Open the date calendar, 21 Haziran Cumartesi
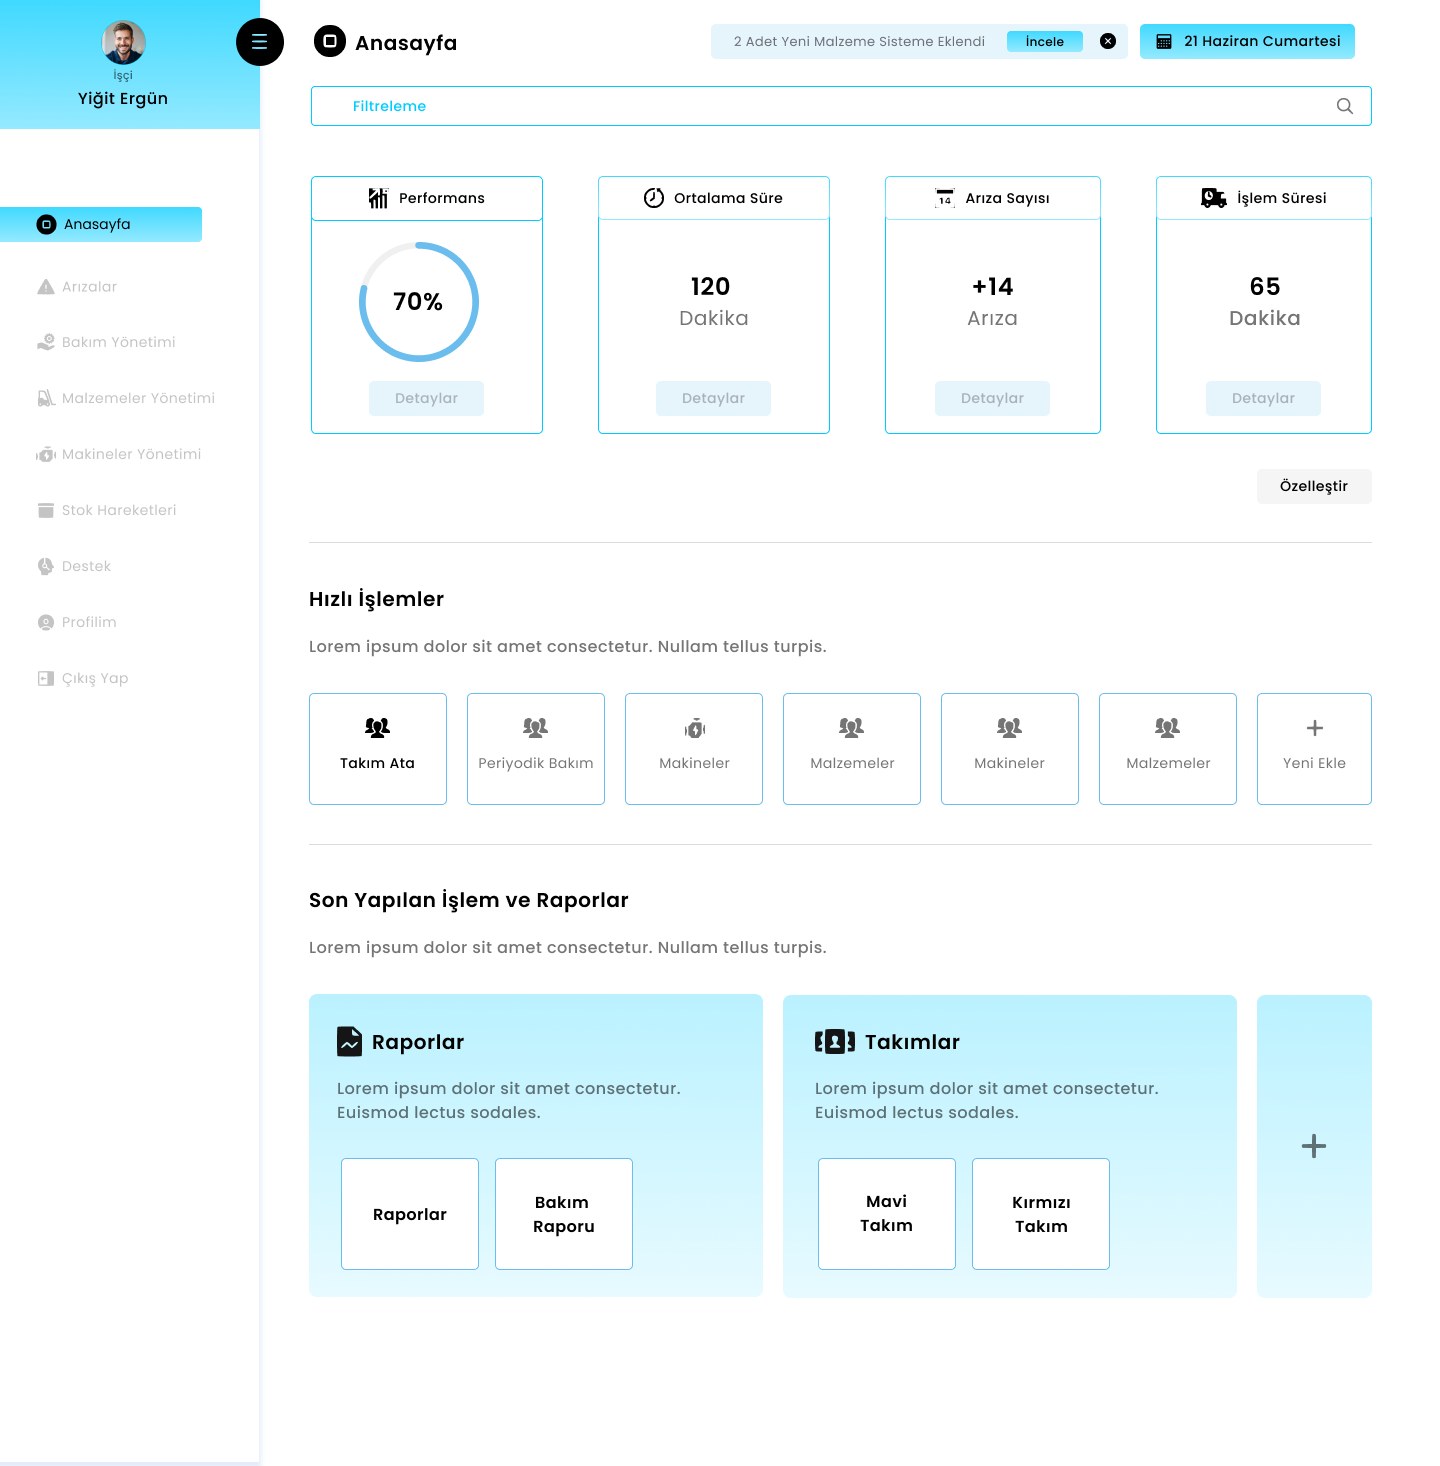1440x1466 pixels. coord(1247,41)
